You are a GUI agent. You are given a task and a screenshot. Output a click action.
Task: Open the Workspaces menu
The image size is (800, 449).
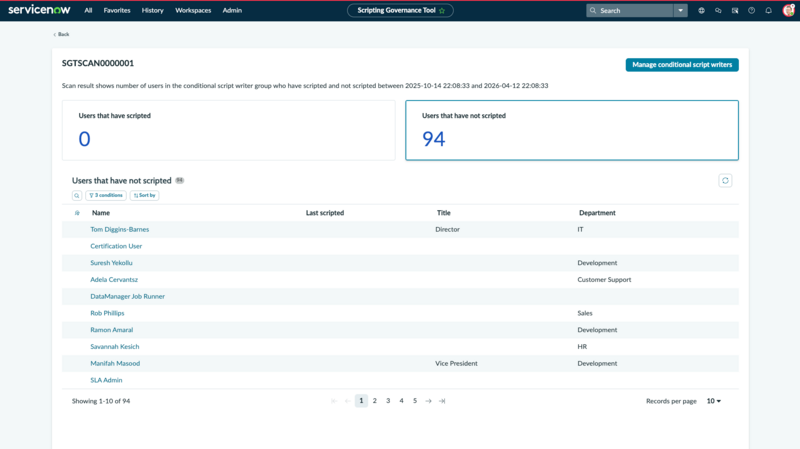coord(193,10)
